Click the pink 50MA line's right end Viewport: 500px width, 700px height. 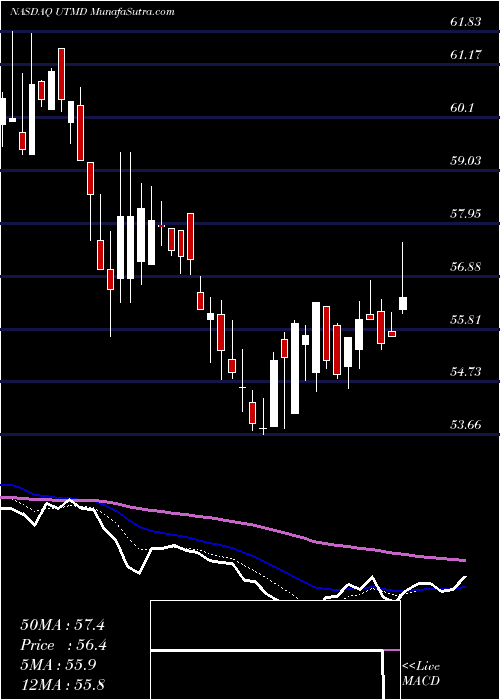[464, 560]
